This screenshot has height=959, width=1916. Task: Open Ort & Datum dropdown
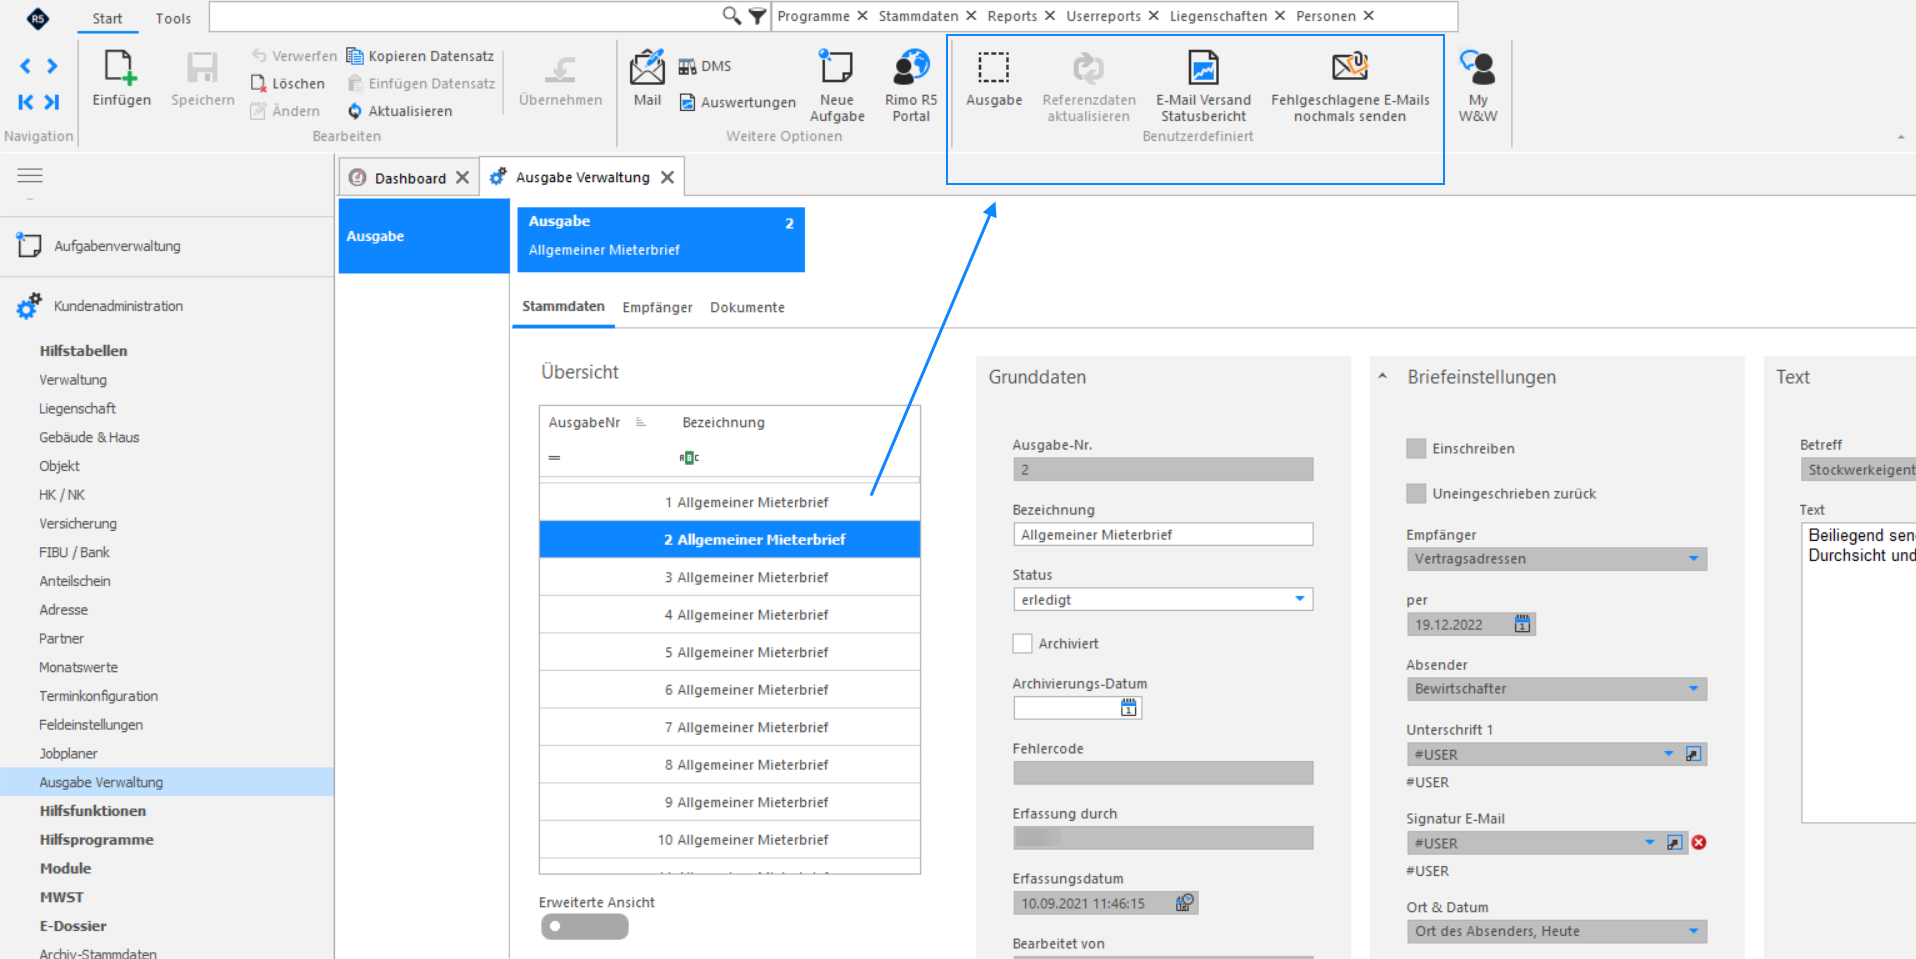pyautogui.click(x=1694, y=931)
